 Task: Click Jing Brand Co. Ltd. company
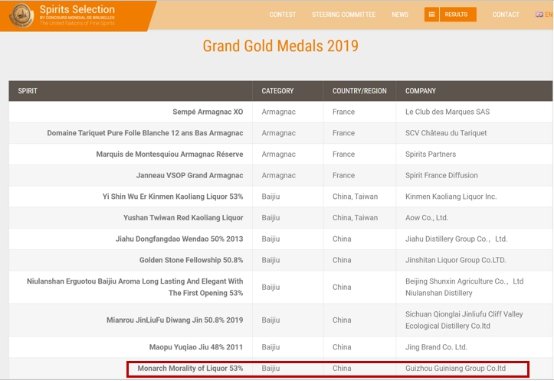[436, 347]
